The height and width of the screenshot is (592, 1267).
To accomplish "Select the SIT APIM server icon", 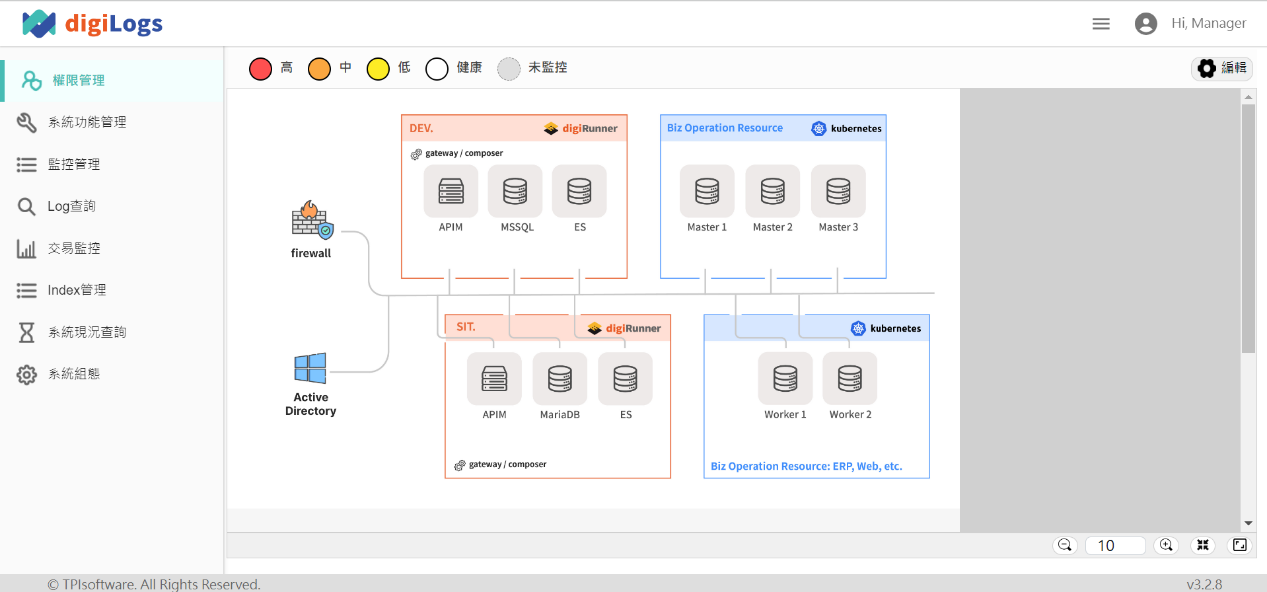I will 494,379.
